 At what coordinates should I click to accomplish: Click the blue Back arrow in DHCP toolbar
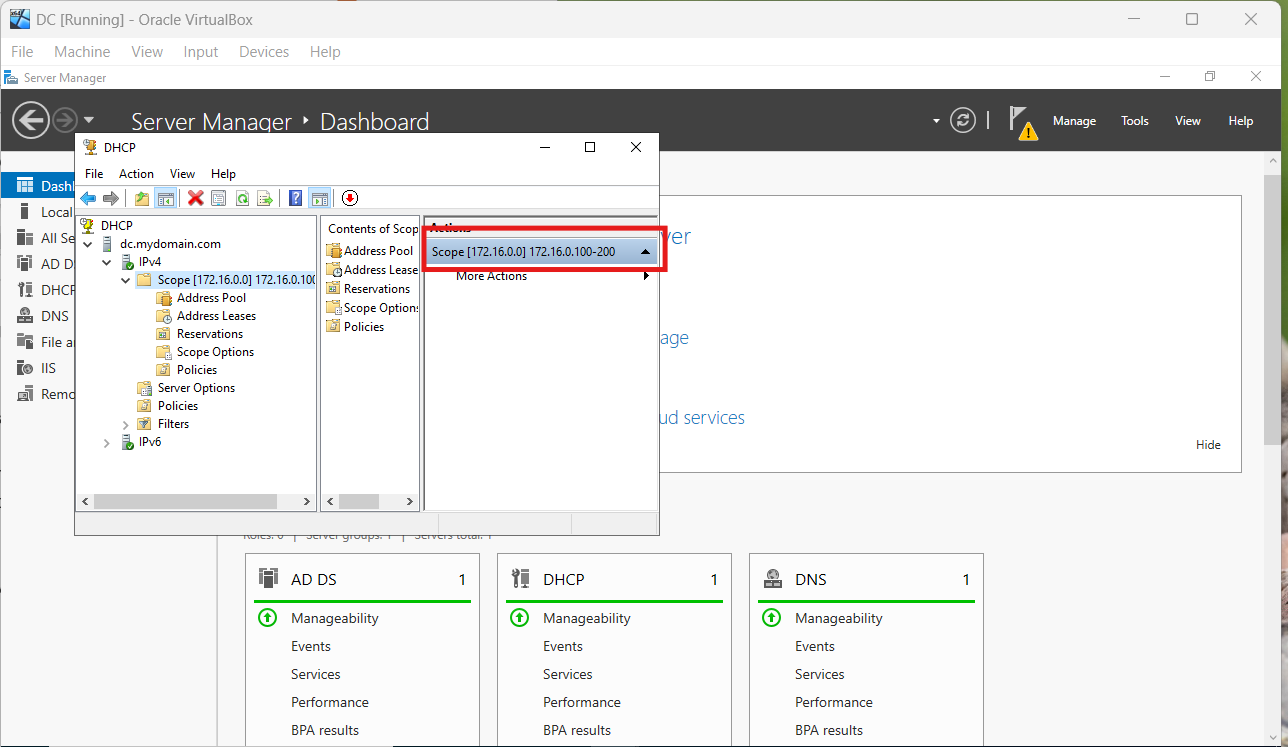(x=88, y=198)
